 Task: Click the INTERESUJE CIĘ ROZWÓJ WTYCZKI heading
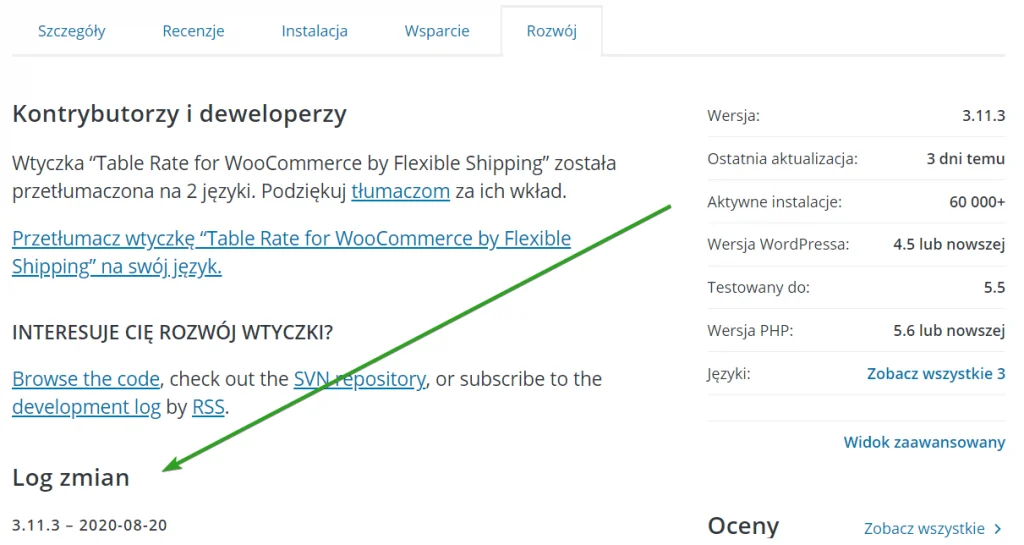pyautogui.click(x=172, y=333)
